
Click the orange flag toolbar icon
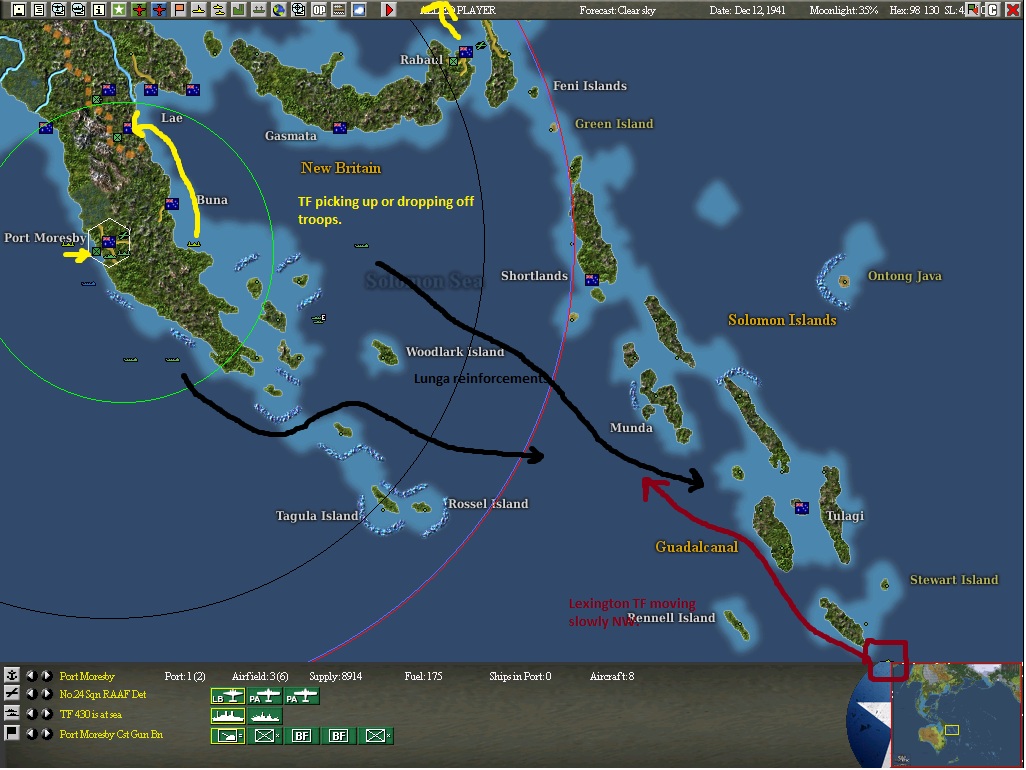179,10
